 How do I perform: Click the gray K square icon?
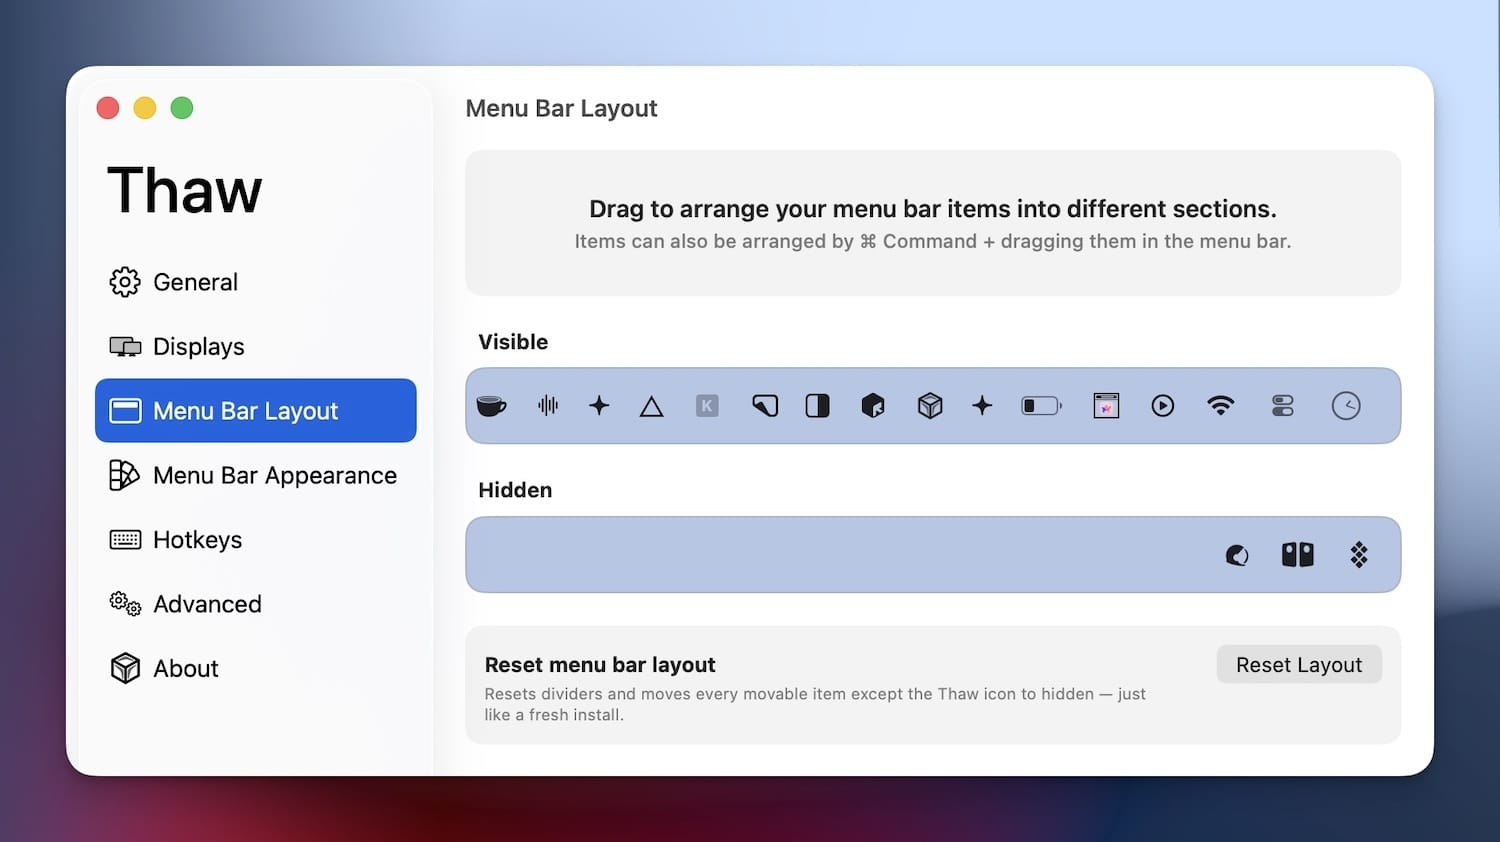(x=707, y=406)
